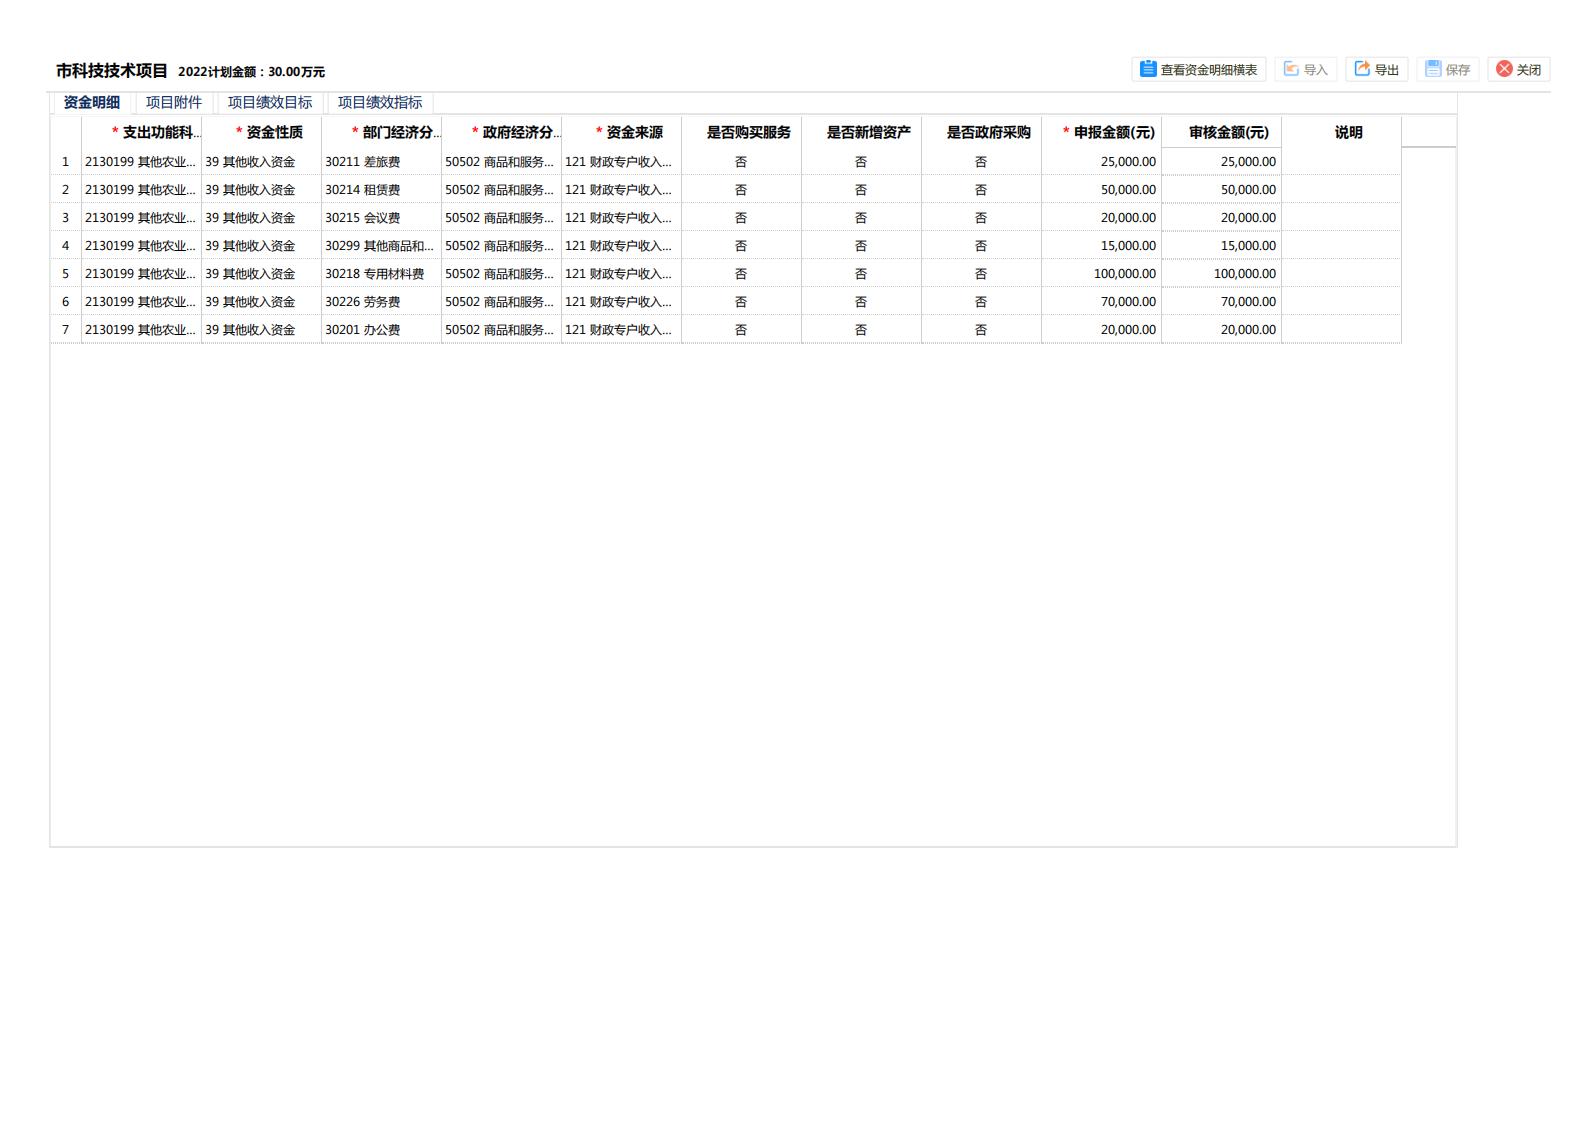Click 申报金额 20,000.00 in the 会议费 row
The height and width of the screenshot is (1123, 1588).
pyautogui.click(x=1101, y=217)
